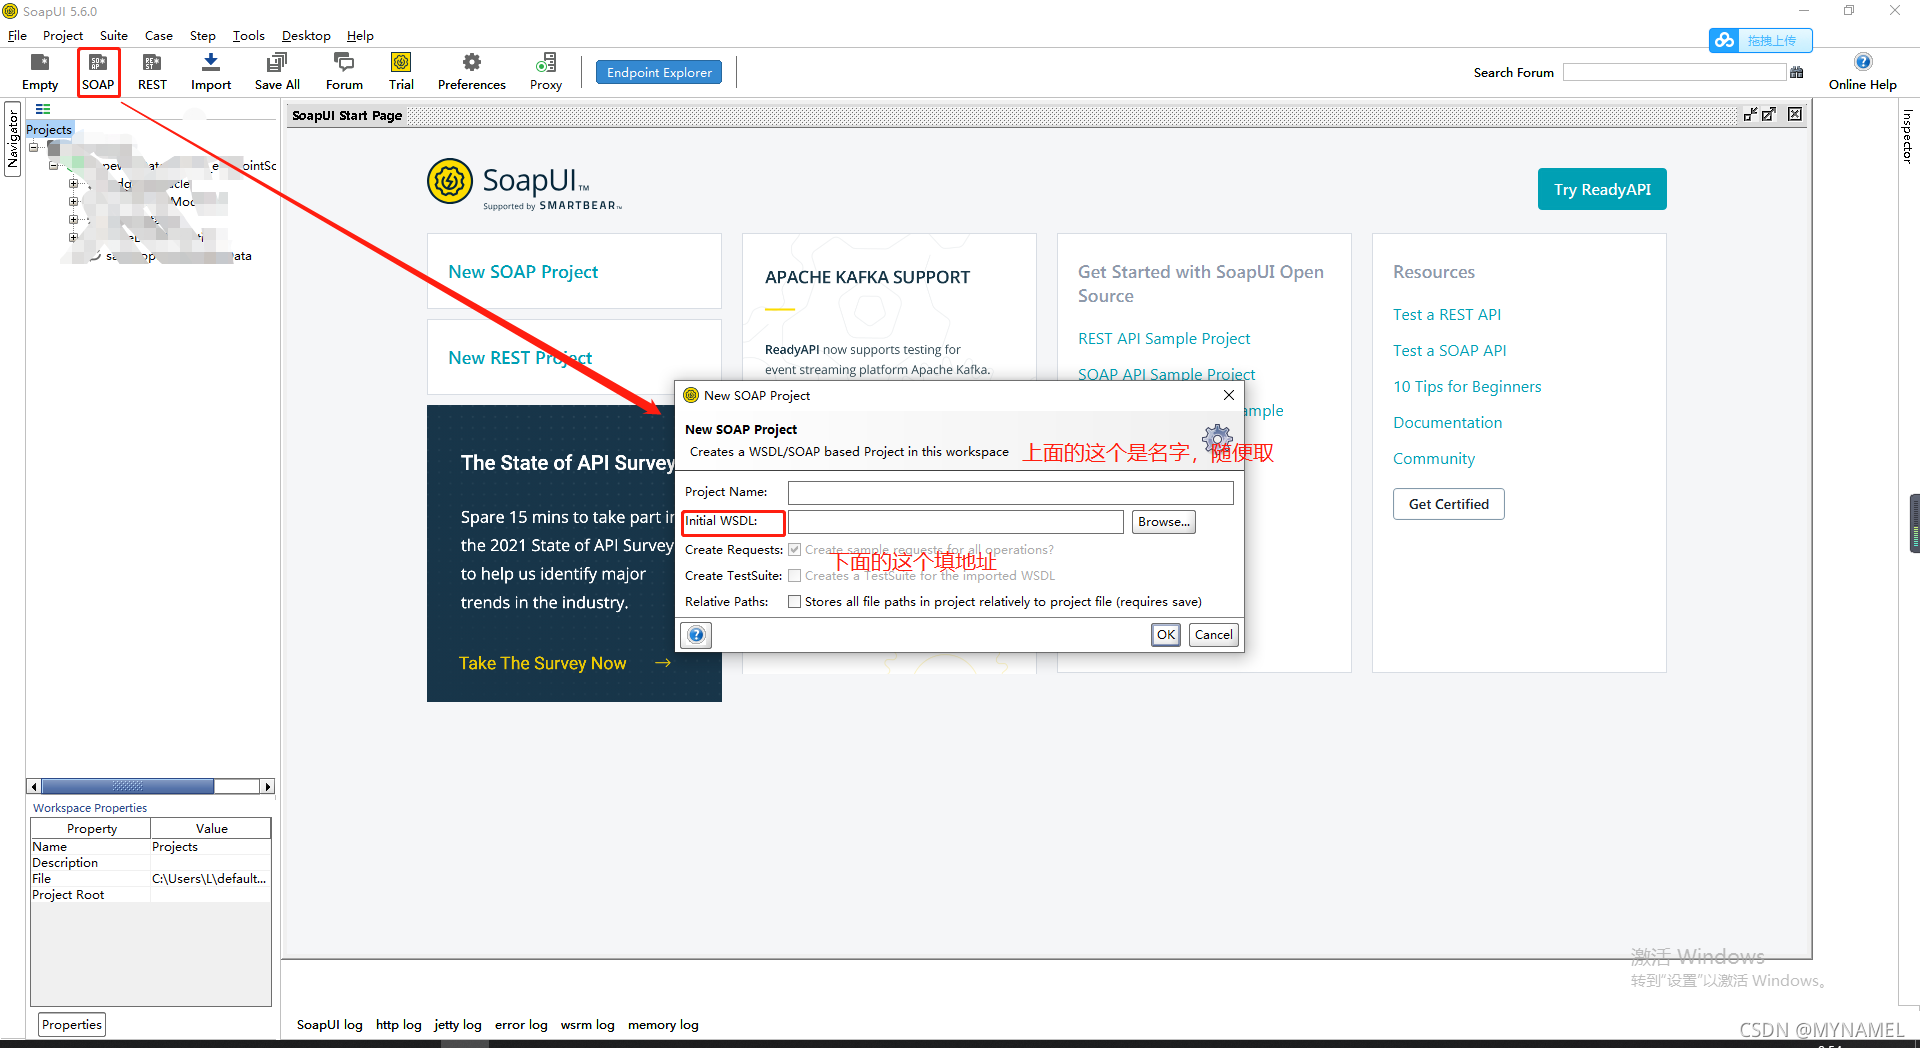The image size is (1920, 1048).
Task: Click the arrow next to Take The Survey Now
Action: 663,663
